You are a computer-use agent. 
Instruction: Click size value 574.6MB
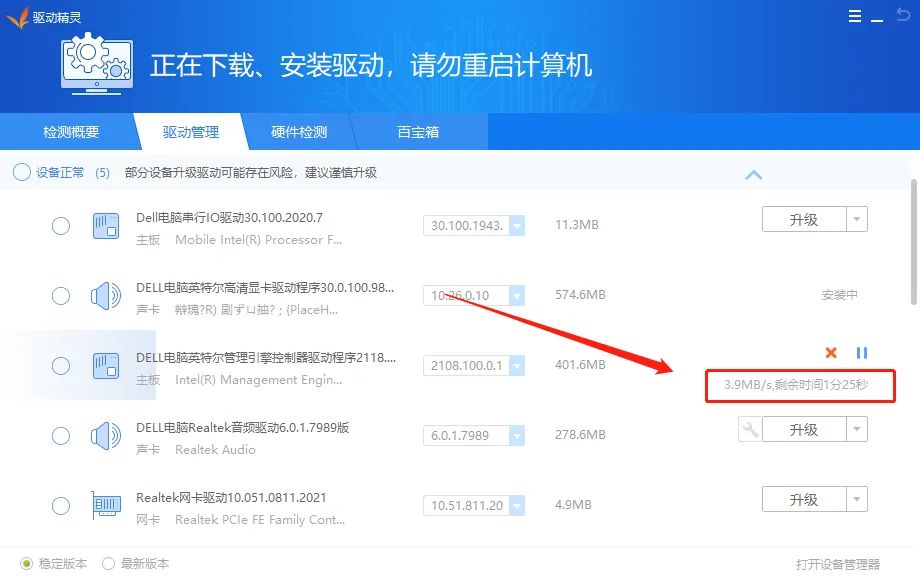point(580,295)
